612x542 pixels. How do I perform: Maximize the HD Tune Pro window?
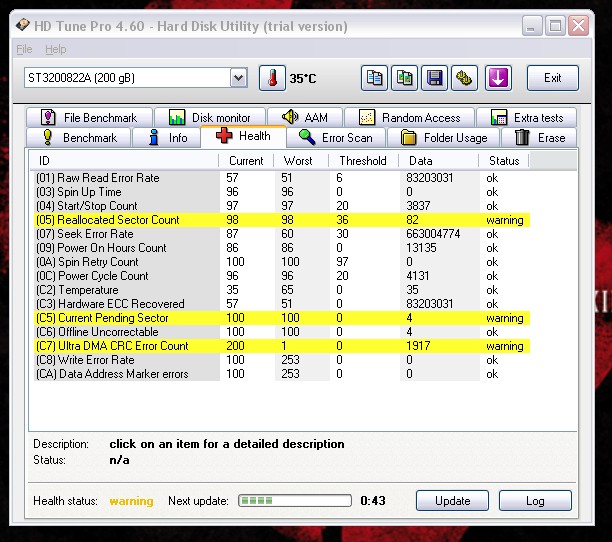(555, 26)
